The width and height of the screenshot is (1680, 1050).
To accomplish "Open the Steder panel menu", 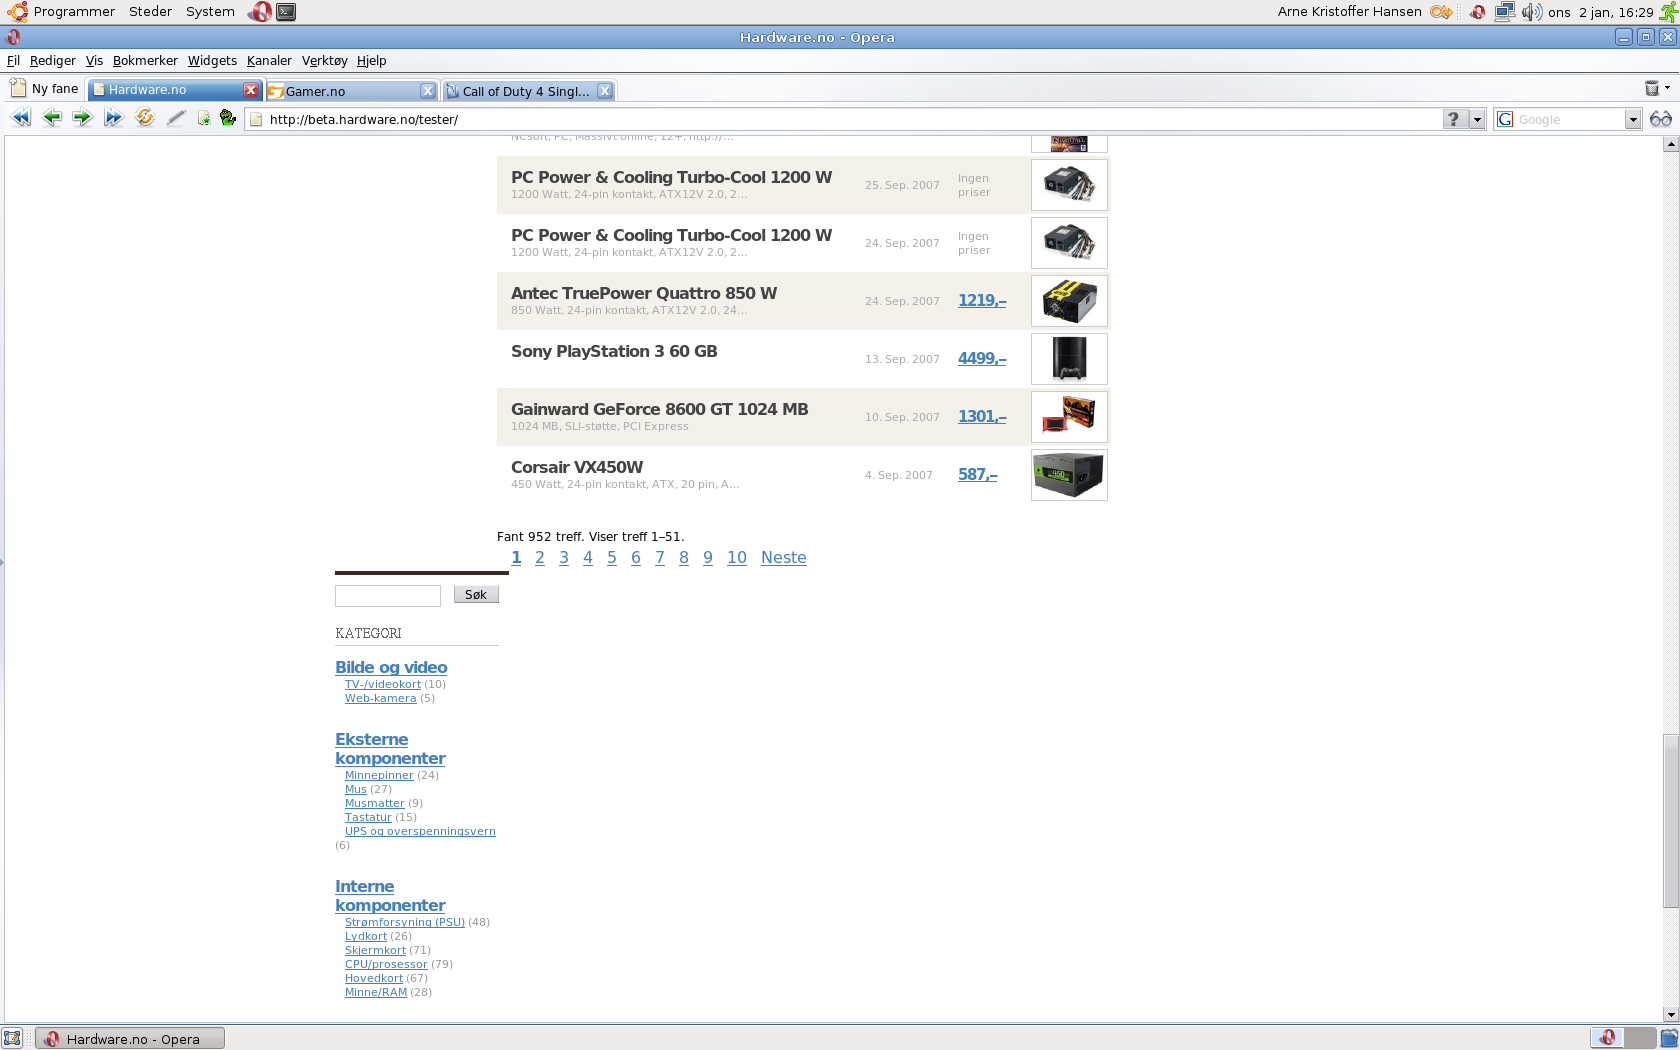I will point(150,11).
